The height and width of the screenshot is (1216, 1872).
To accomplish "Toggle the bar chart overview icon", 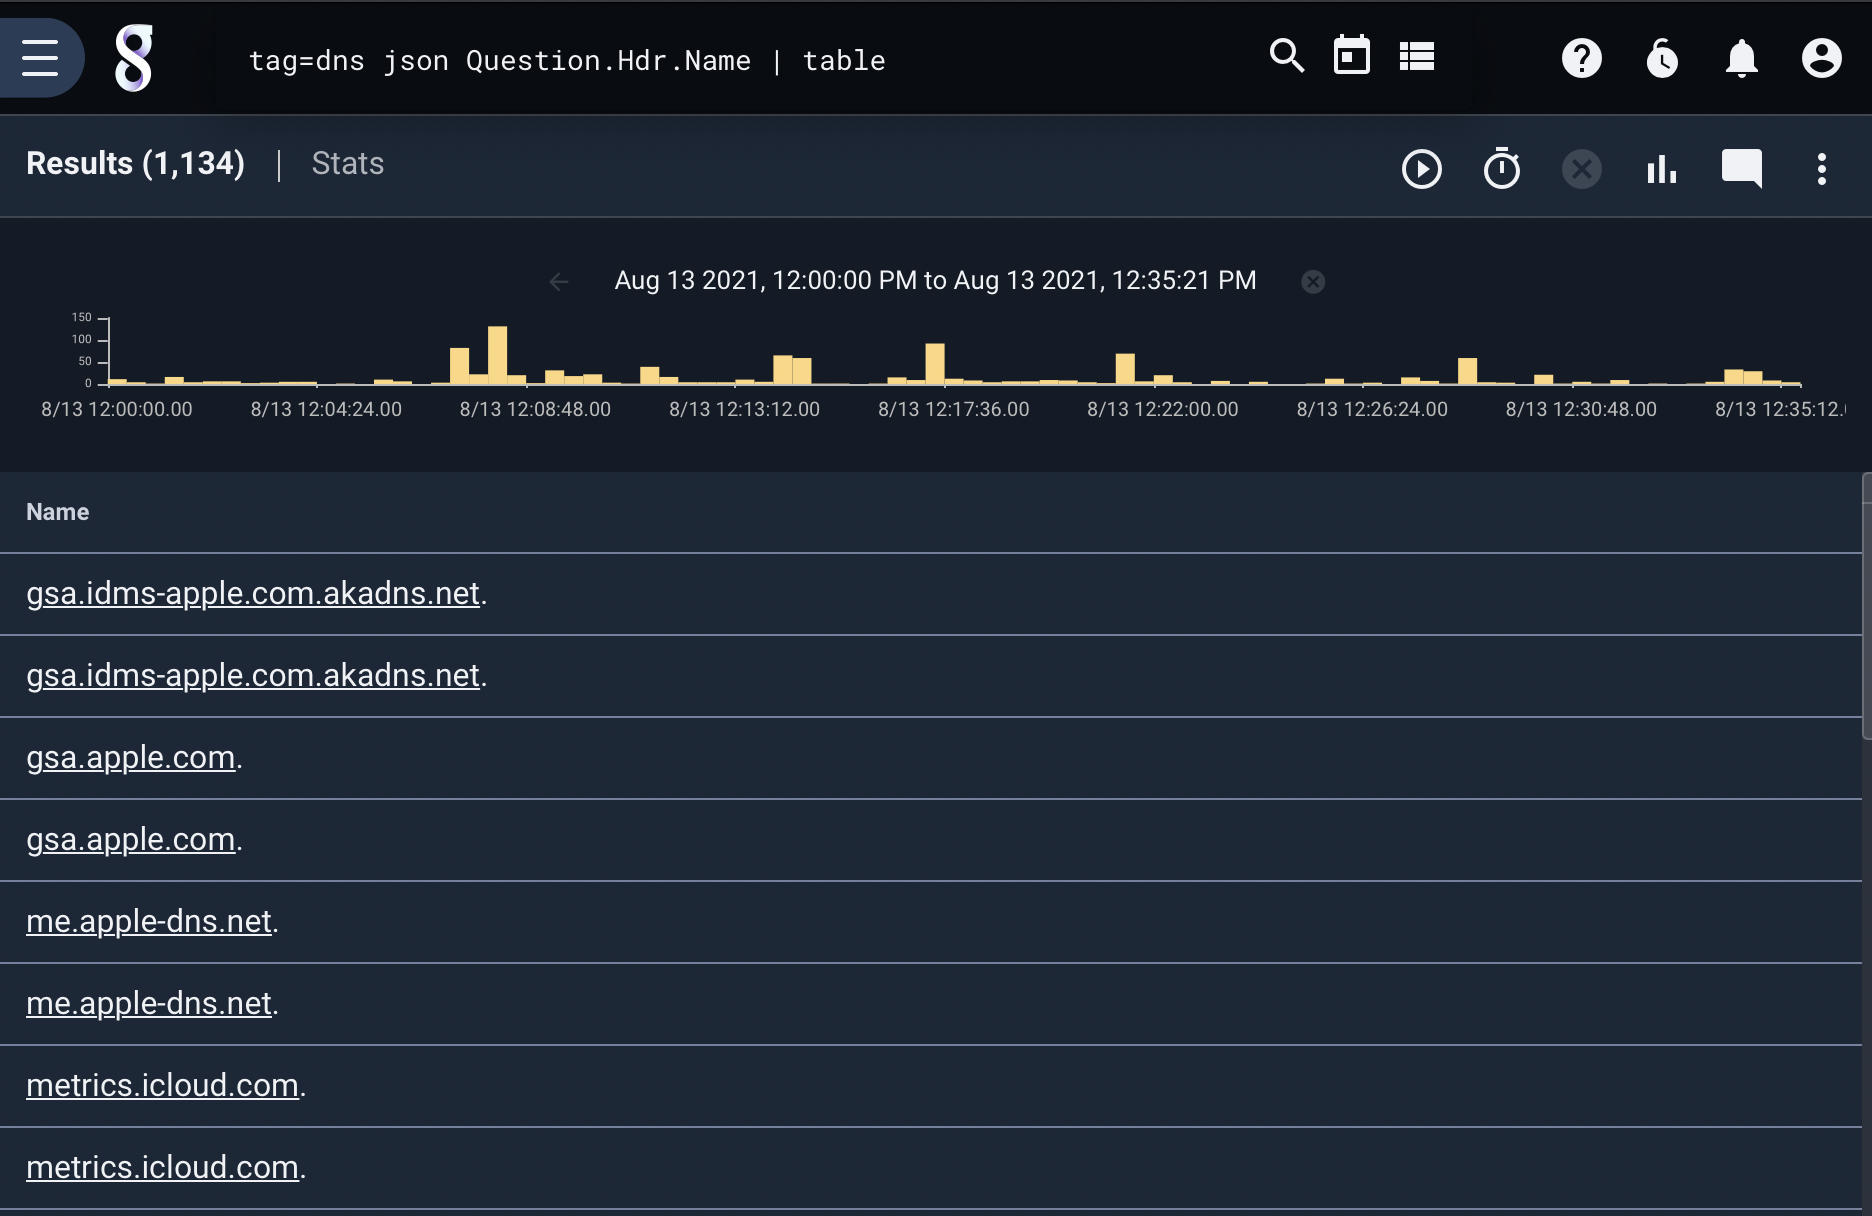I will coord(1662,169).
